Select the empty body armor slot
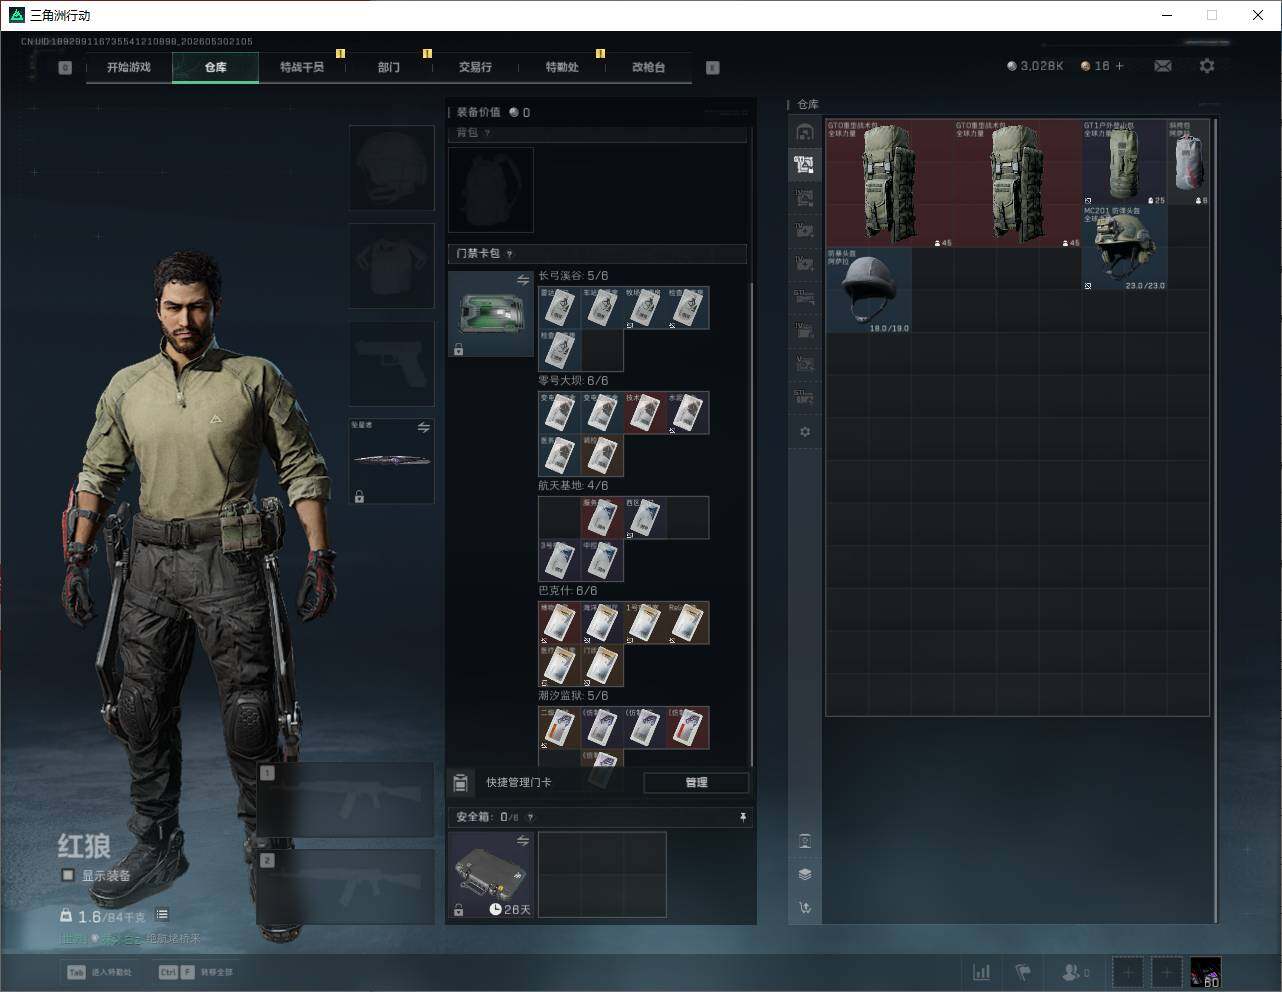1282x992 pixels. click(392, 266)
